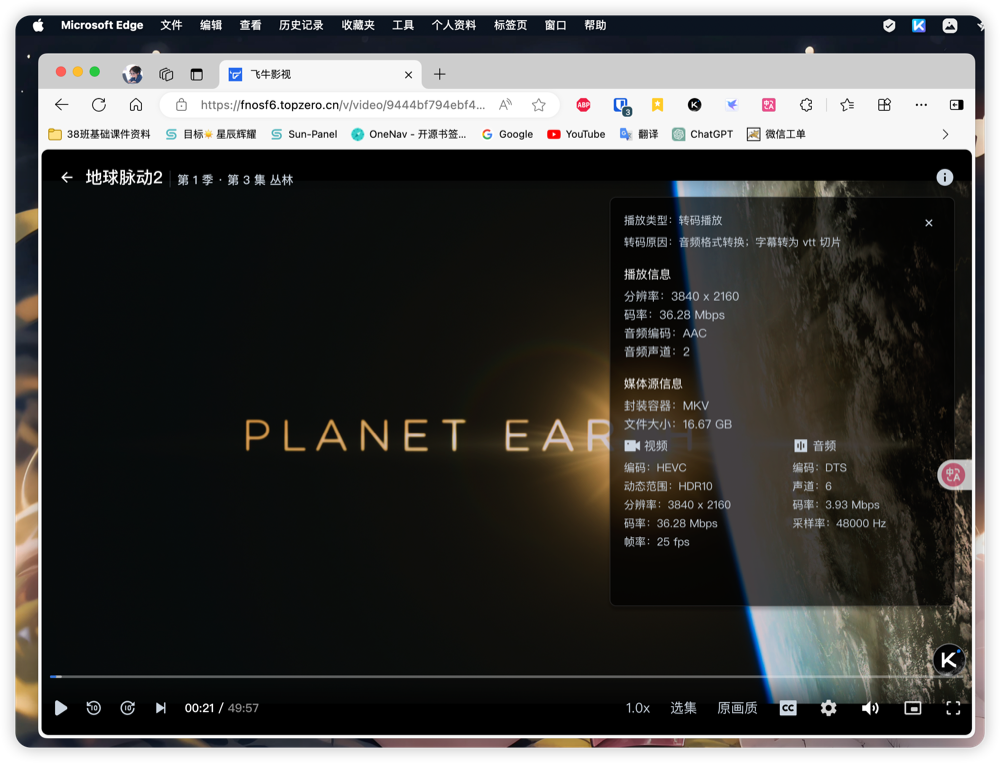This screenshot has height=763, width=1000.
Task: Open extensions puzzle menu
Action: click(806, 105)
